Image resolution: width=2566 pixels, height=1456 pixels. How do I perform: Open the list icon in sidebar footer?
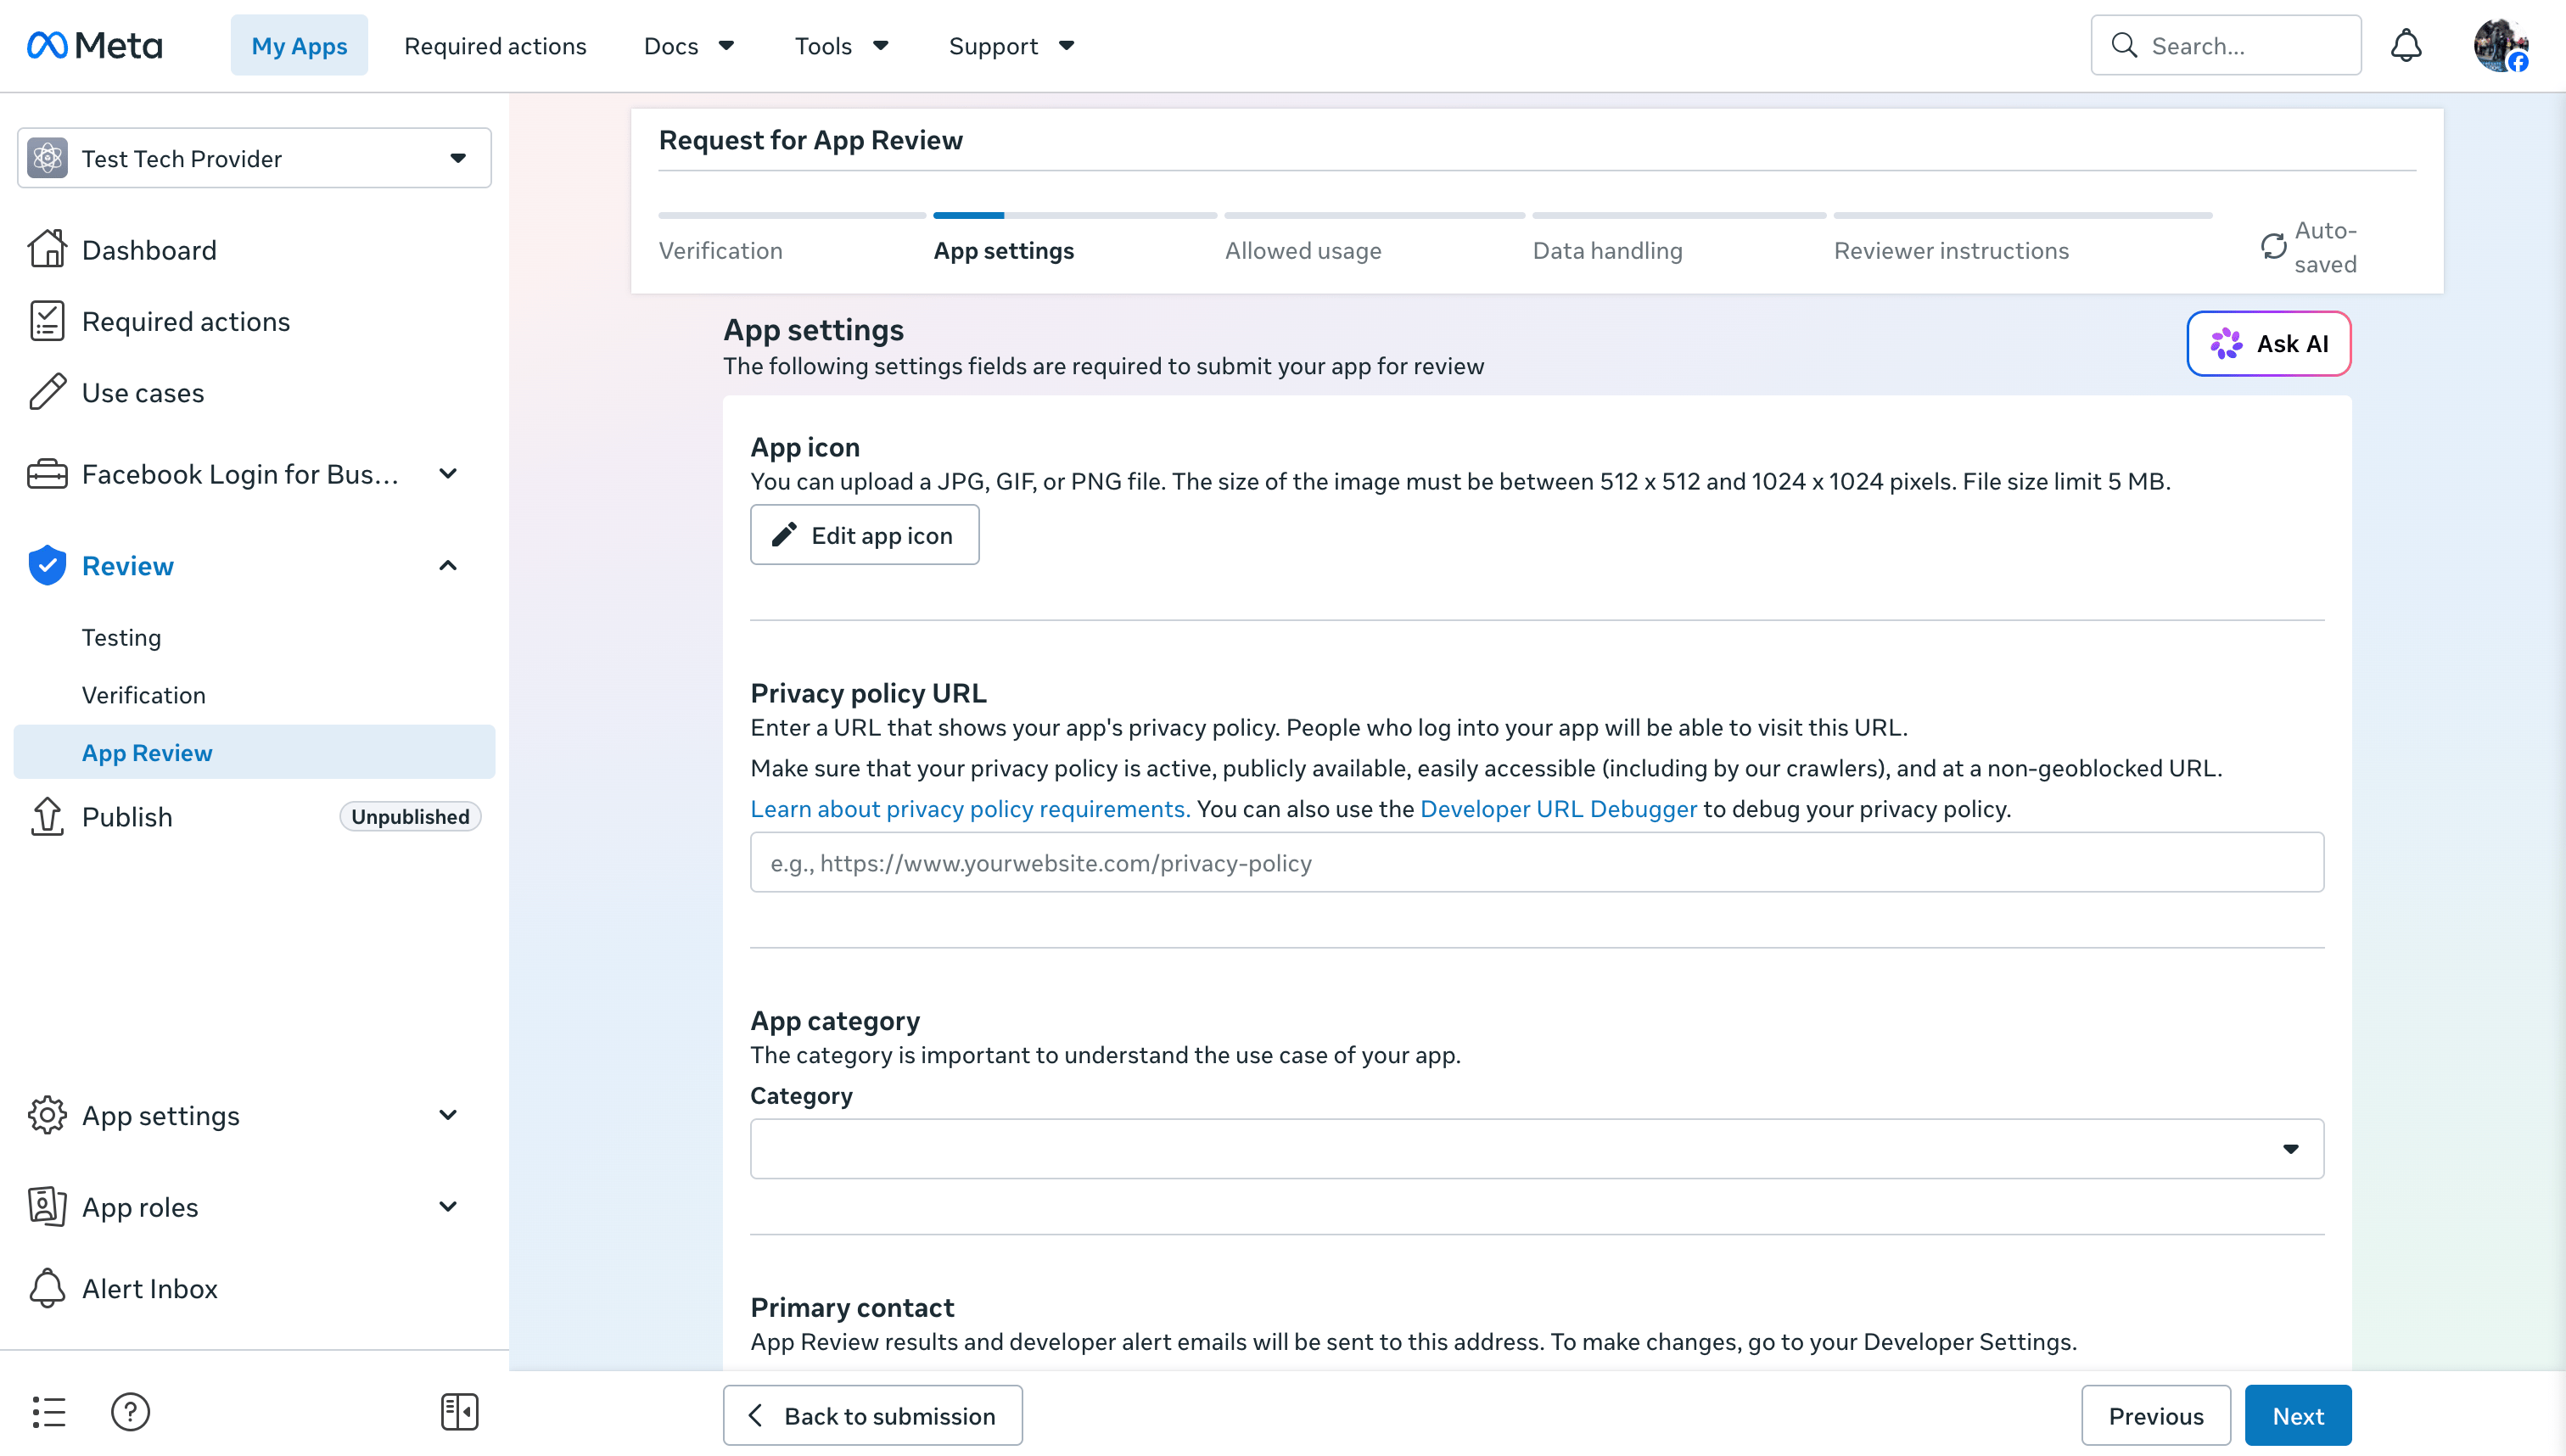[48, 1412]
